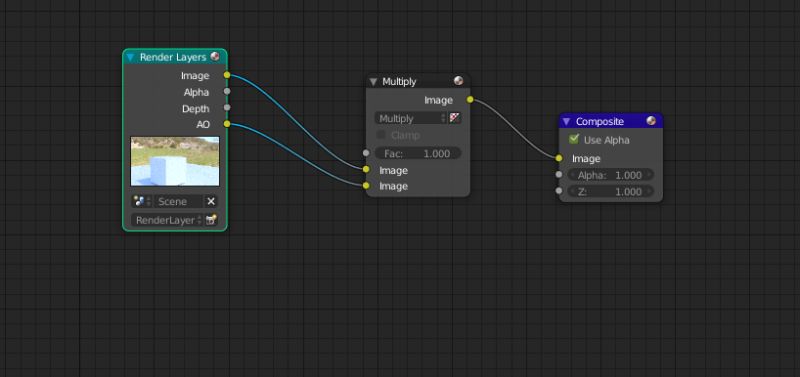Collapse the Multiply node
Viewport: 800px width, 377px height.
click(373, 82)
